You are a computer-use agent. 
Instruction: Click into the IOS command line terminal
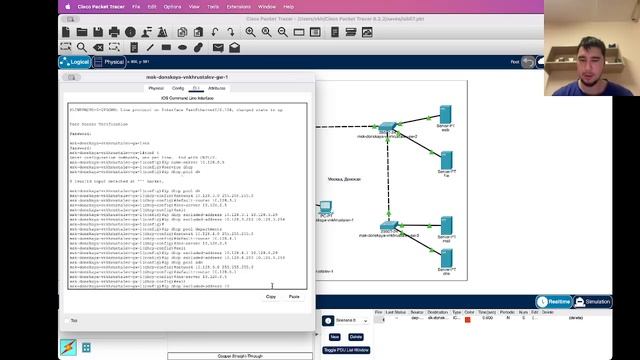187,196
